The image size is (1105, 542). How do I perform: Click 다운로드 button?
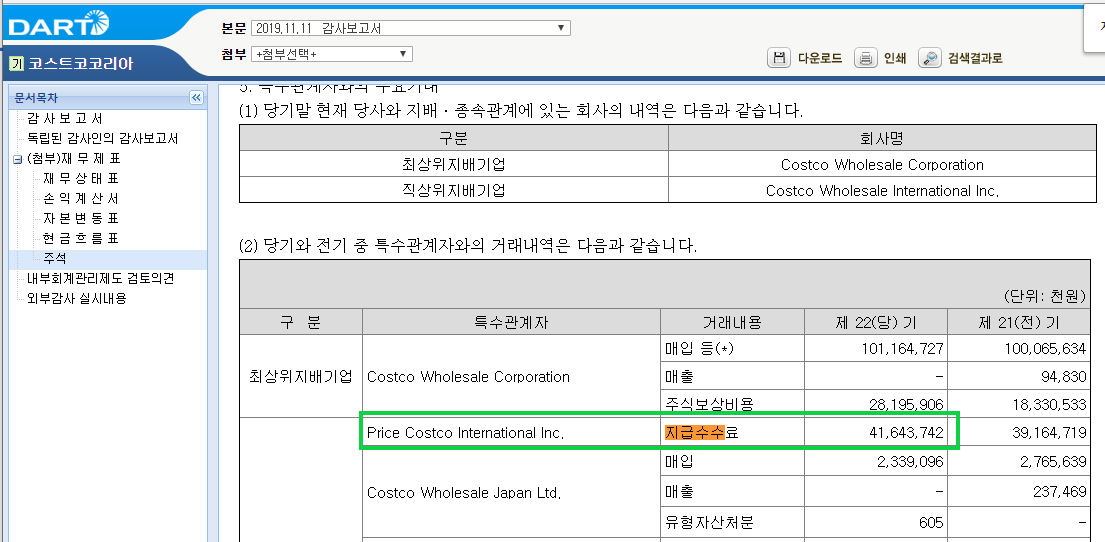point(820,58)
